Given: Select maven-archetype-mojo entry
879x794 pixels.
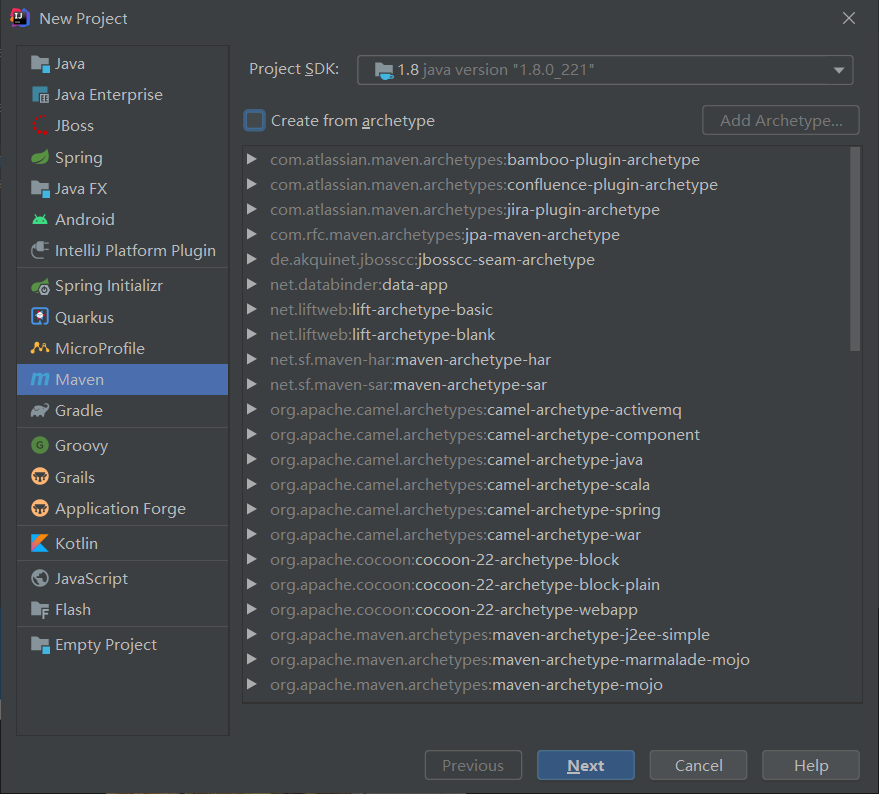Looking at the screenshot, I should click(x=466, y=685).
